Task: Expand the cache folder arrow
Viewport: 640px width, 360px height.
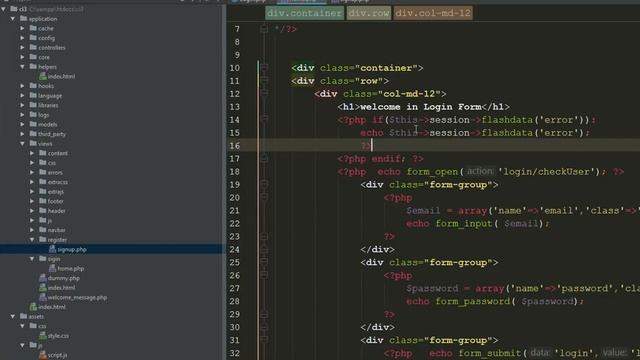Action: pyautogui.click(x=22, y=28)
